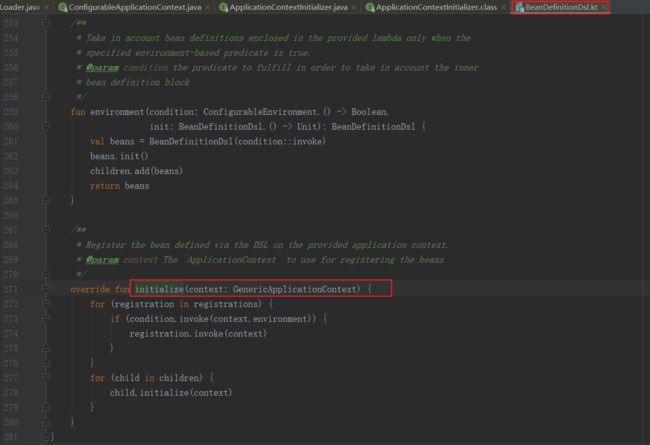Click the ApplicationContextInitializer.class tab file icon
The width and height of the screenshot is (650, 445).
point(370,8)
